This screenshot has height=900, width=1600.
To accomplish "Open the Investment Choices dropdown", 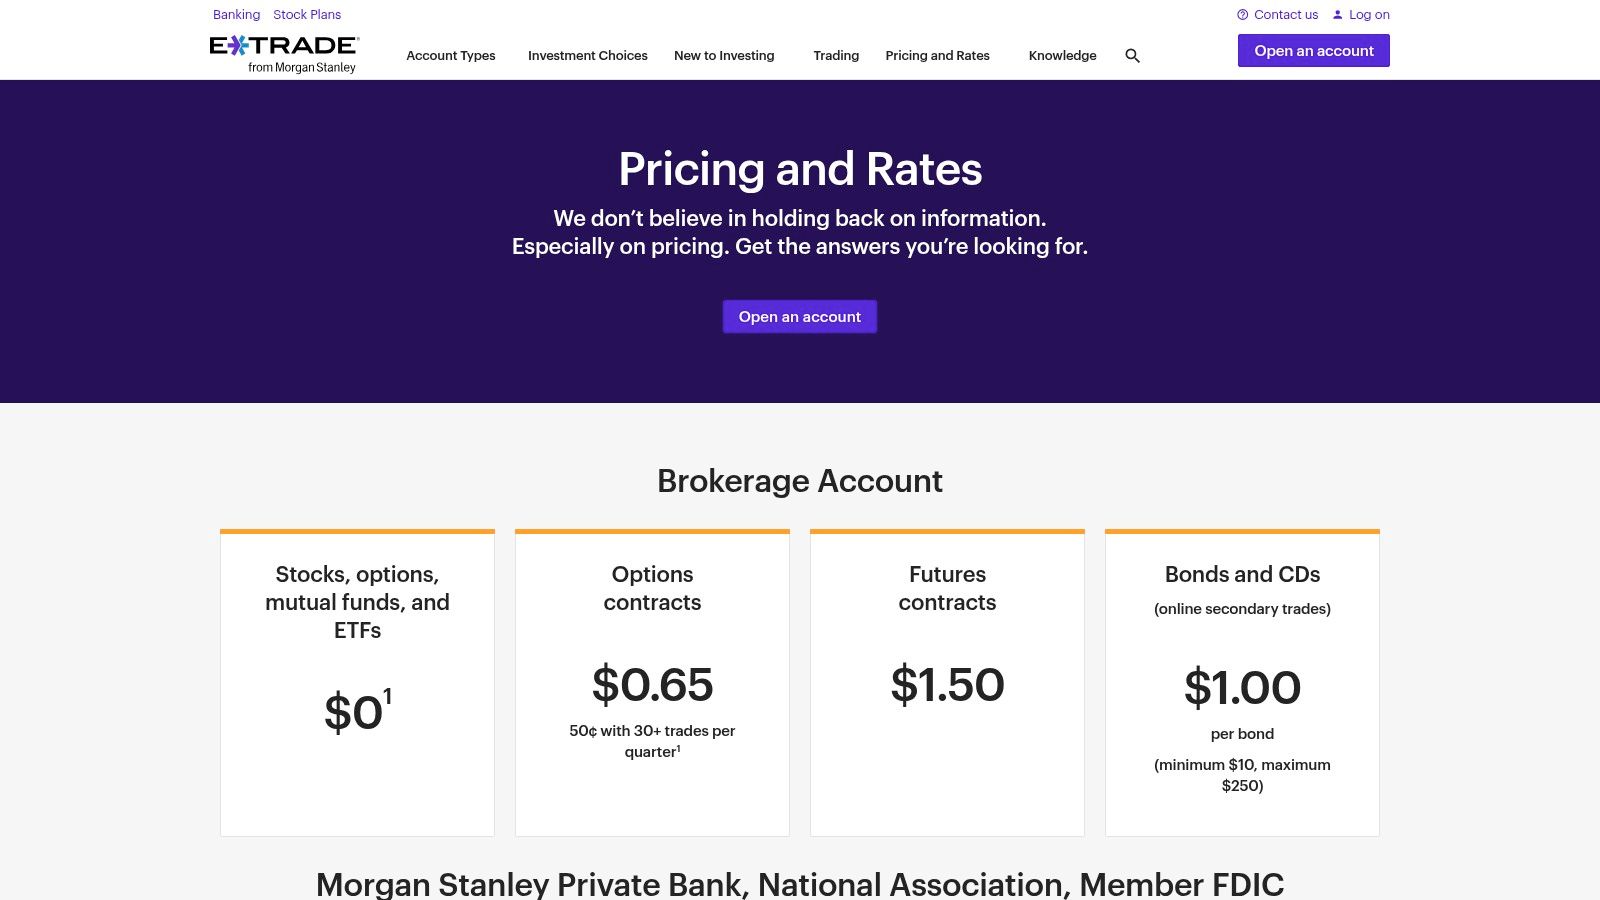I will (x=587, y=56).
